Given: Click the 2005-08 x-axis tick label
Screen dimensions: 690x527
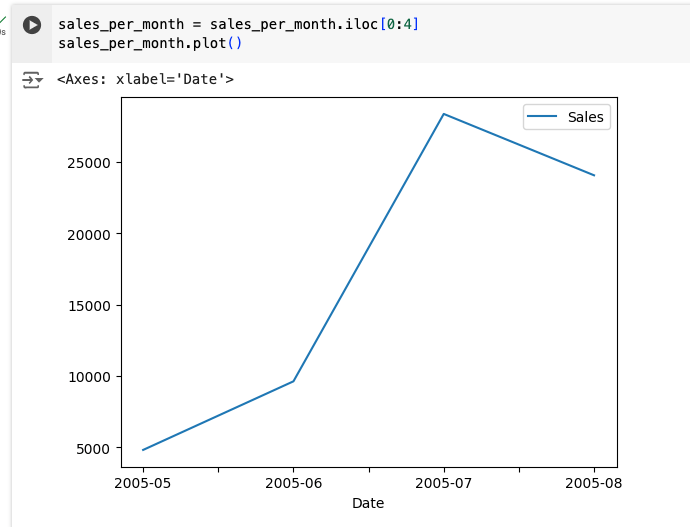Looking at the screenshot, I should point(594,483).
